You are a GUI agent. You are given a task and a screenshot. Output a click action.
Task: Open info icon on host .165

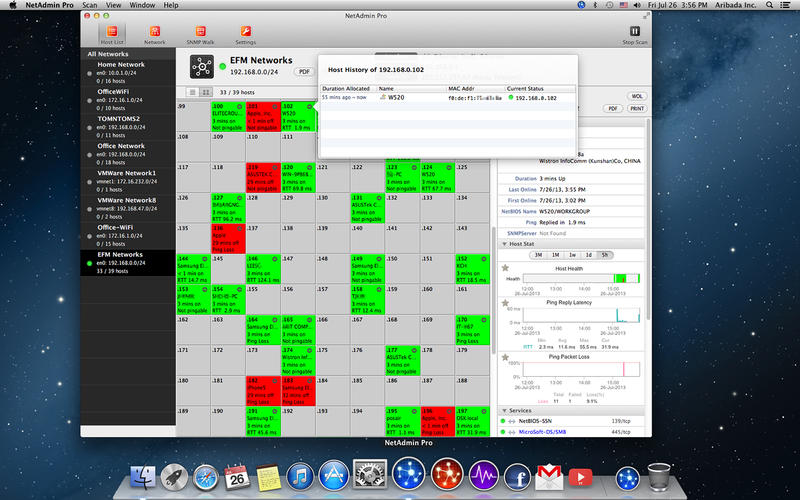point(309,320)
